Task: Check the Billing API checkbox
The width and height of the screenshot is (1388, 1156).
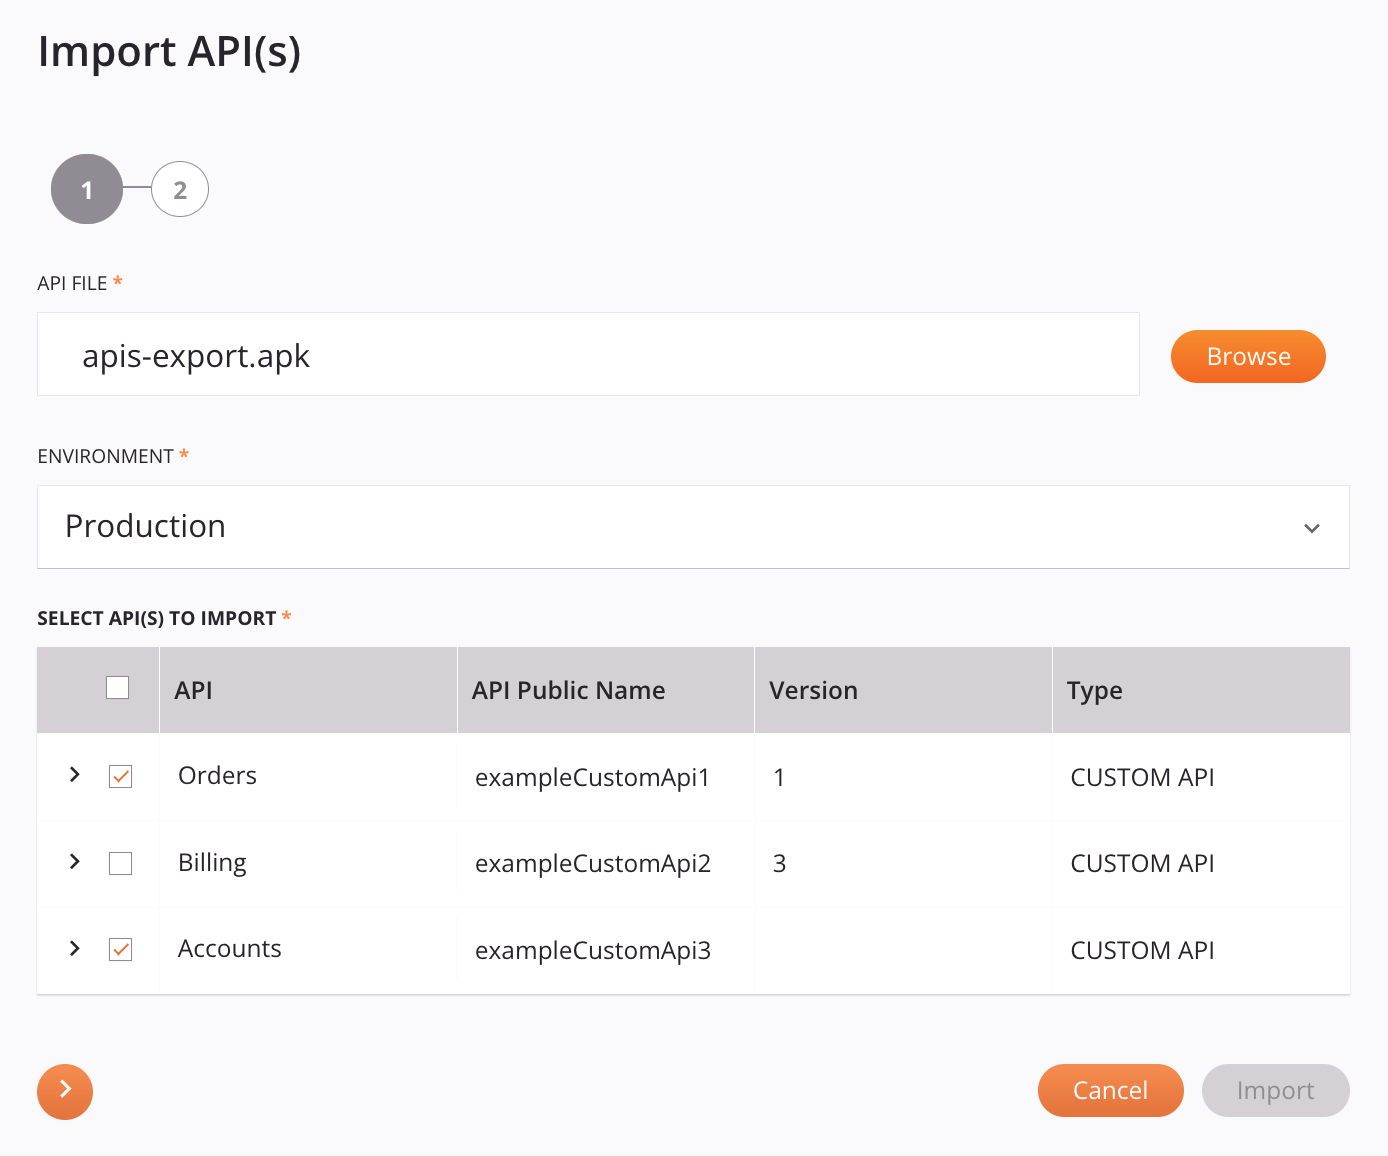Action: 120,863
